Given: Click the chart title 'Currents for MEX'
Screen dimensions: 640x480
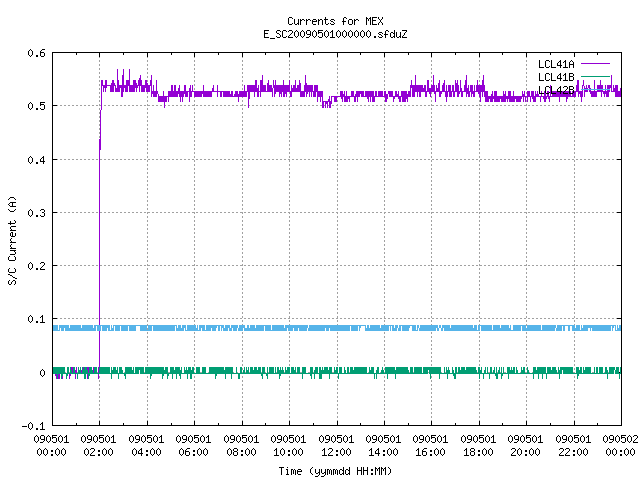Looking at the screenshot, I should click(335, 21).
